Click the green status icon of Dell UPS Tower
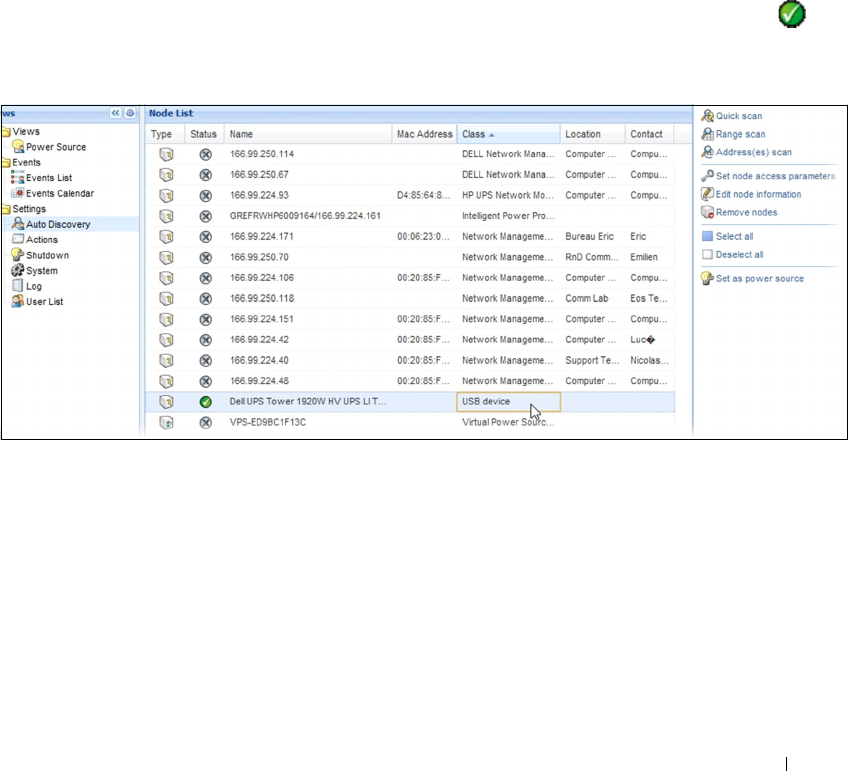Image resolution: width=848 pixels, height=771 pixels. tap(205, 401)
